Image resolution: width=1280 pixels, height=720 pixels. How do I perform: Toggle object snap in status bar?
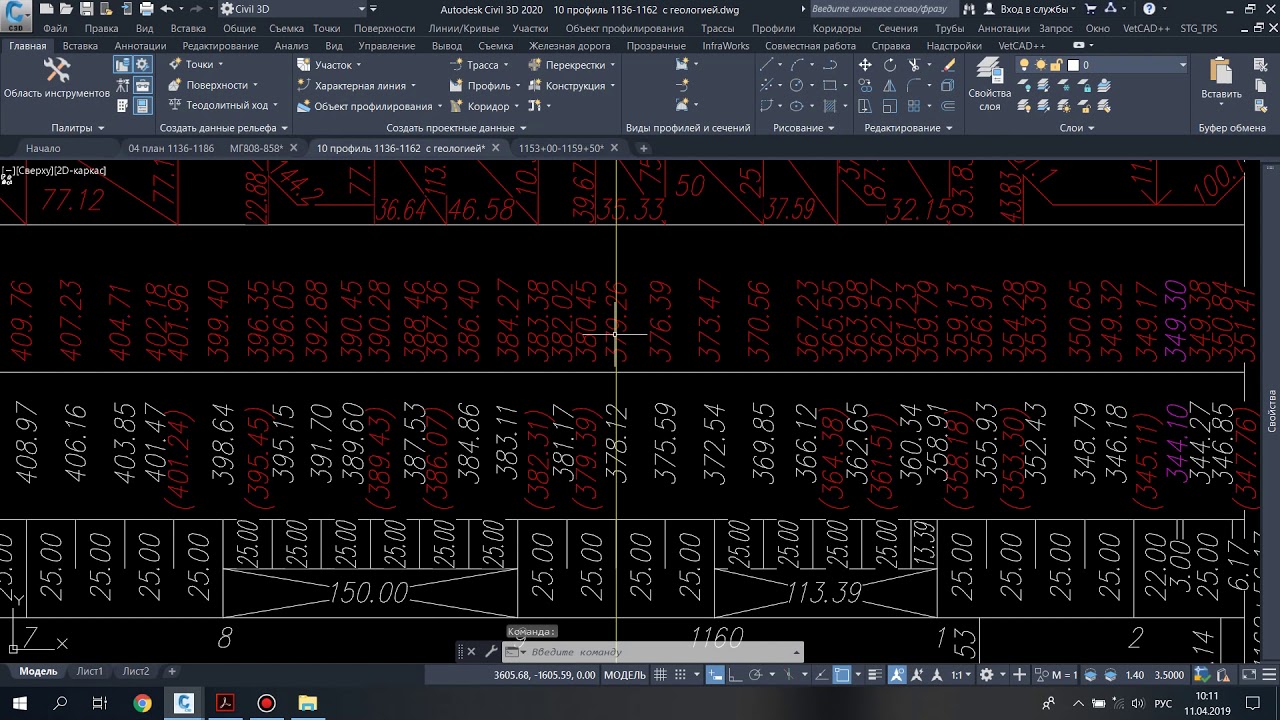842,675
